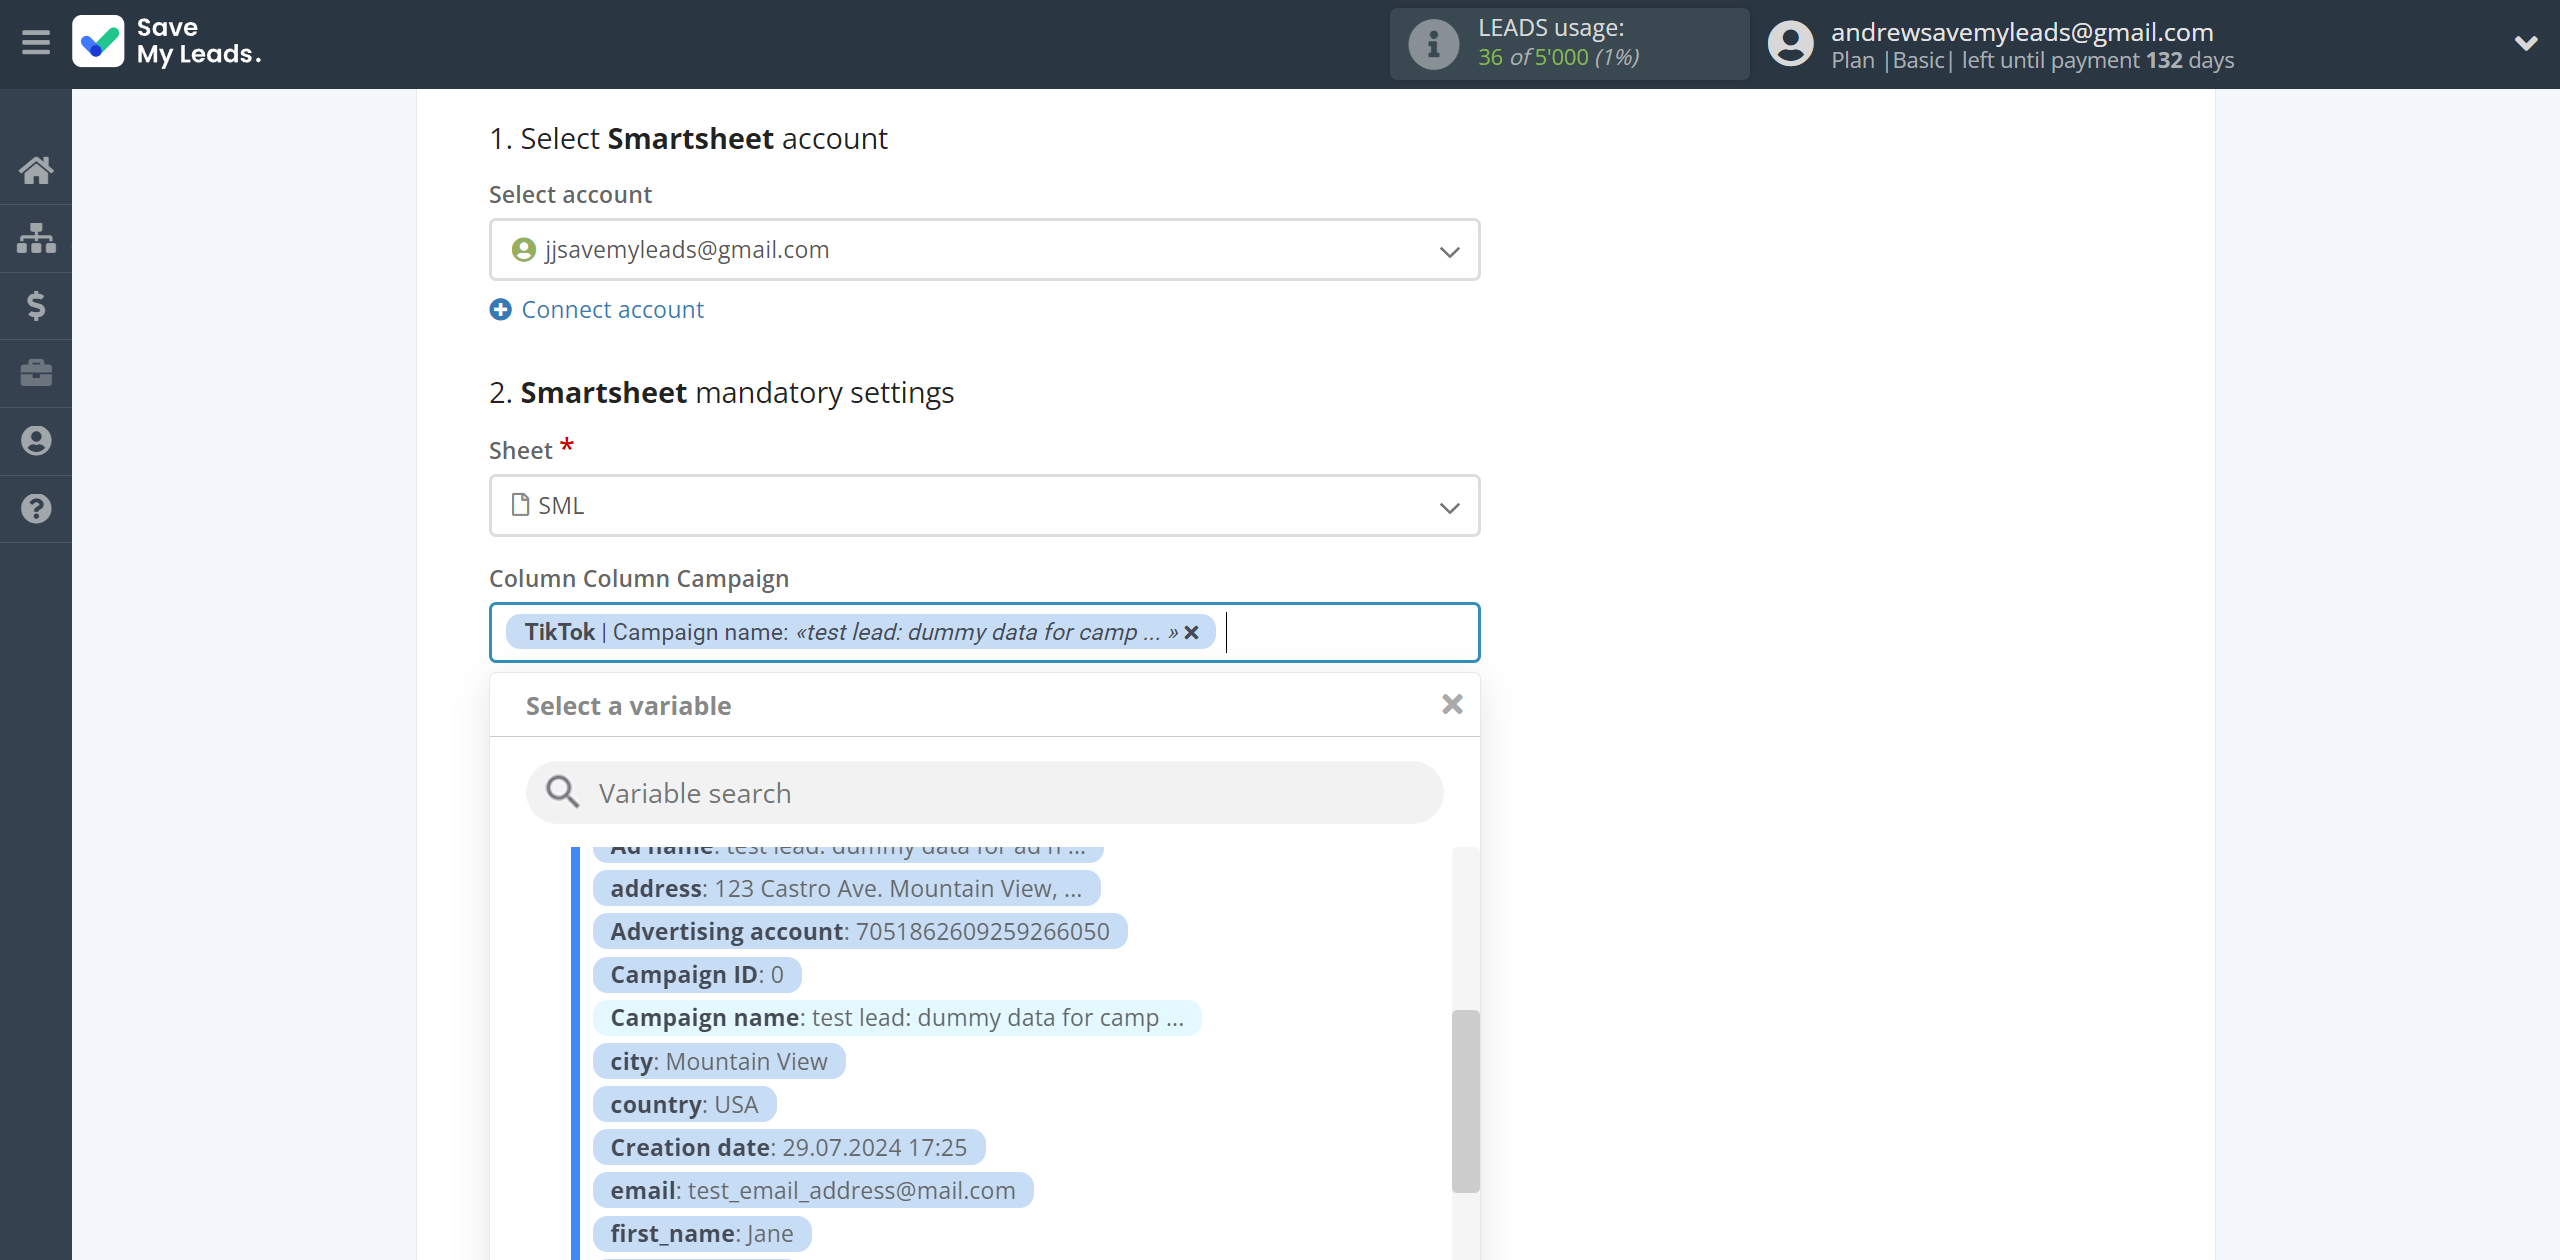This screenshot has width=2560, height=1260.
Task: Open the billing dollar icon
Action: pyautogui.click(x=36, y=305)
